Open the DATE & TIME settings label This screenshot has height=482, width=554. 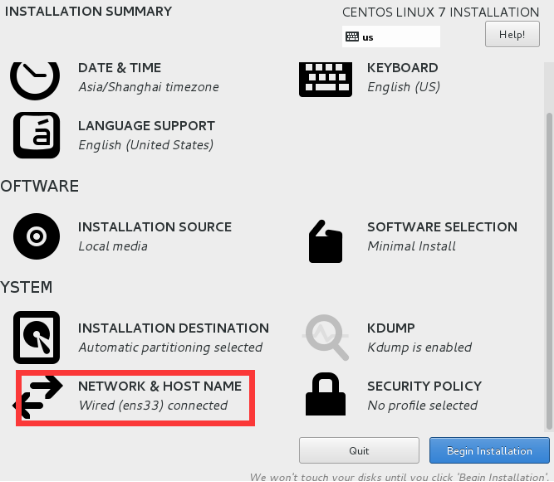click(x=120, y=67)
